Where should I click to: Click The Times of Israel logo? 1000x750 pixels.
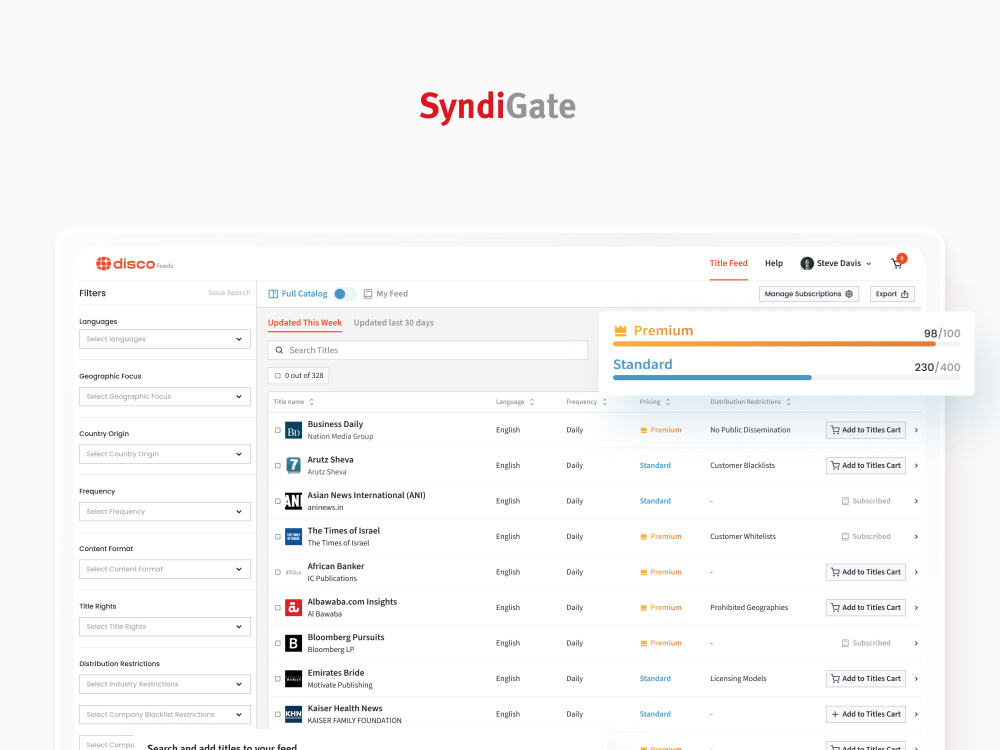pyautogui.click(x=293, y=537)
